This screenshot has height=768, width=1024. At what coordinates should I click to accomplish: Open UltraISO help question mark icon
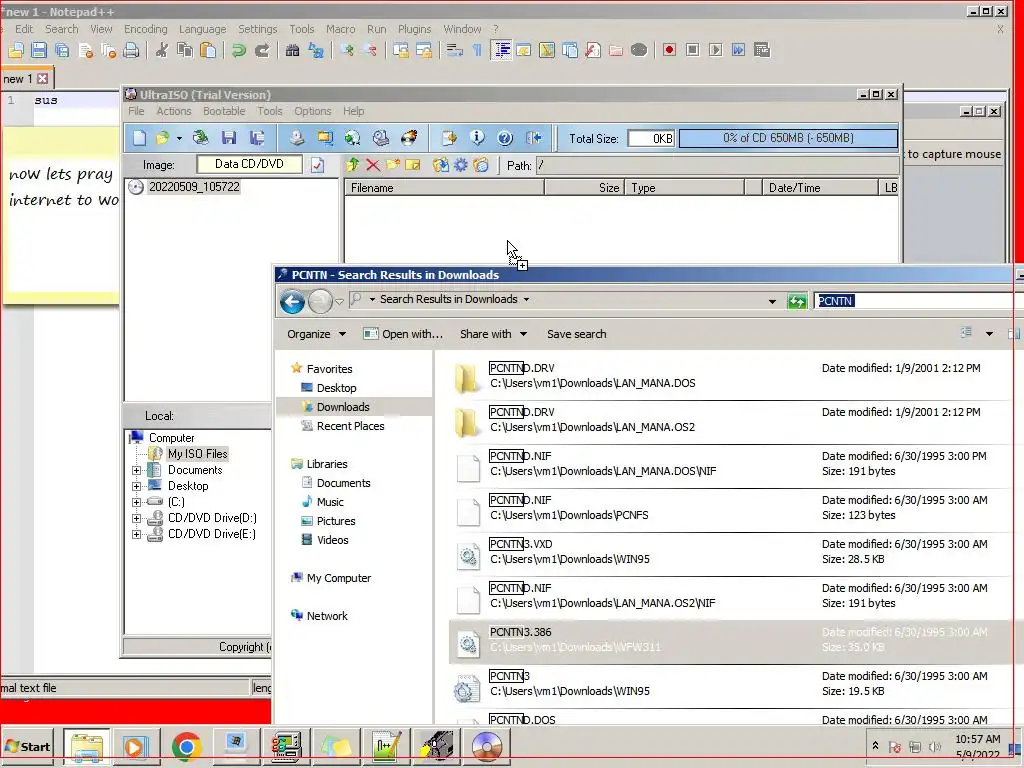[x=505, y=138]
